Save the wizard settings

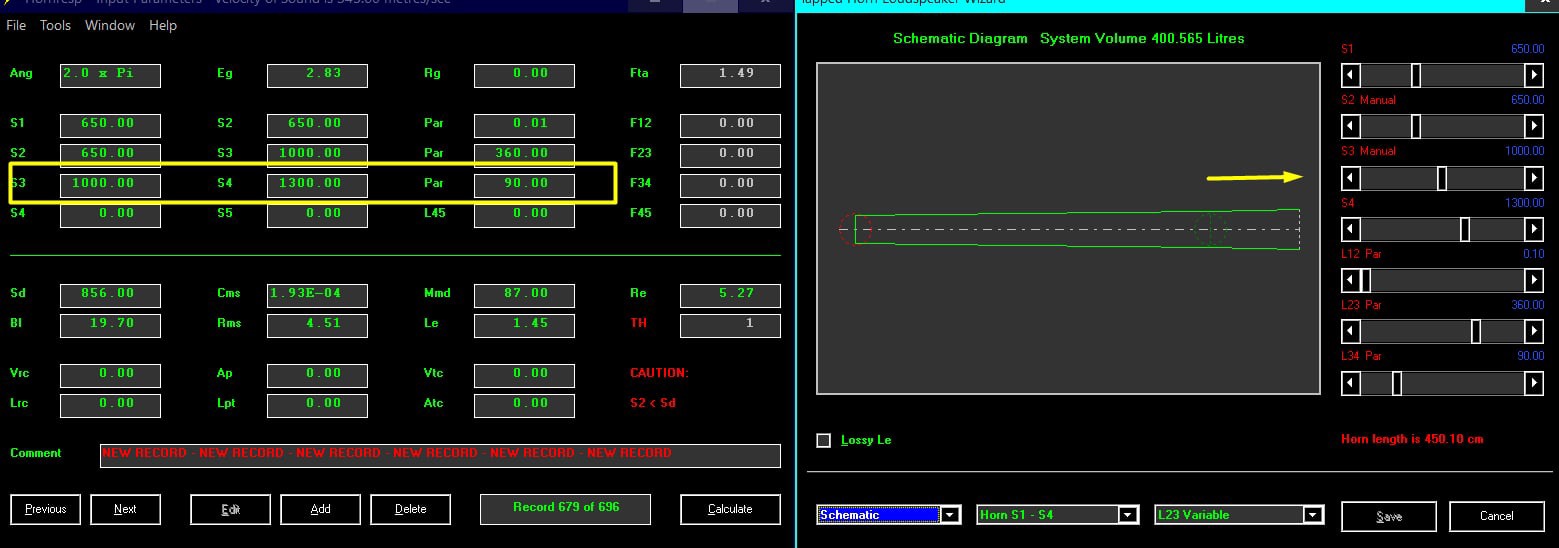click(1389, 516)
